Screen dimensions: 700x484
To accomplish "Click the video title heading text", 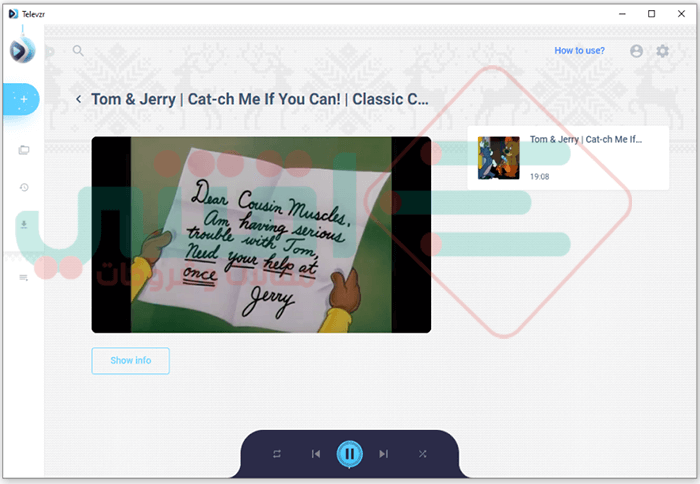I will [x=260, y=99].
